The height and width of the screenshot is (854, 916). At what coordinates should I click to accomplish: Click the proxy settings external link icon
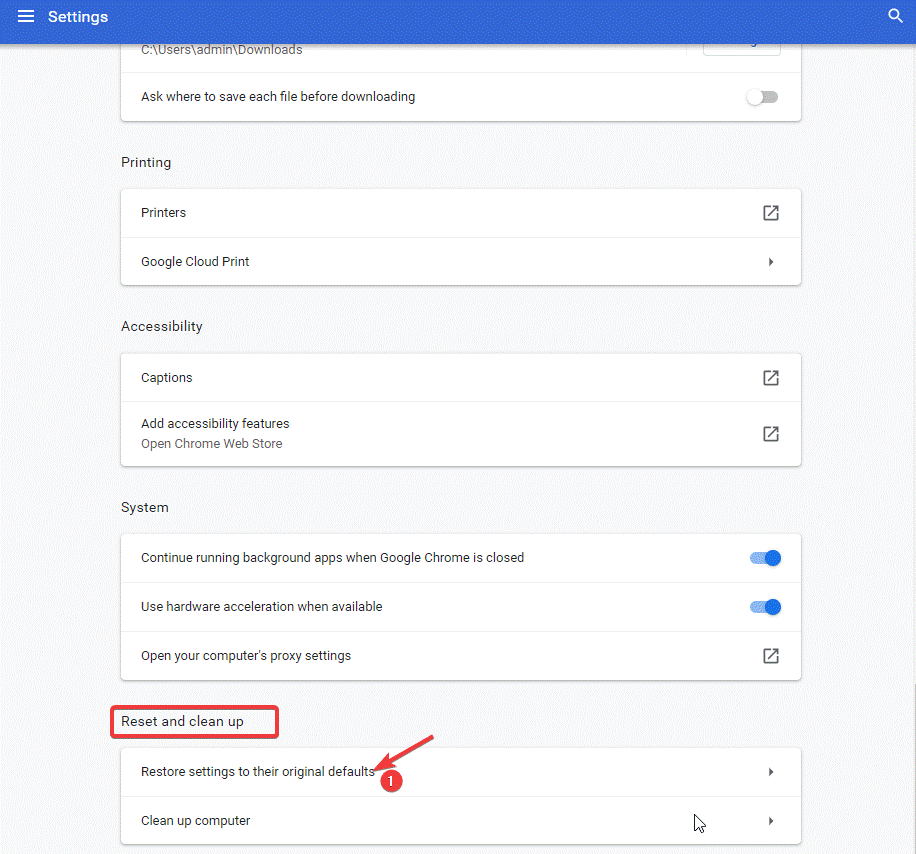pos(770,655)
